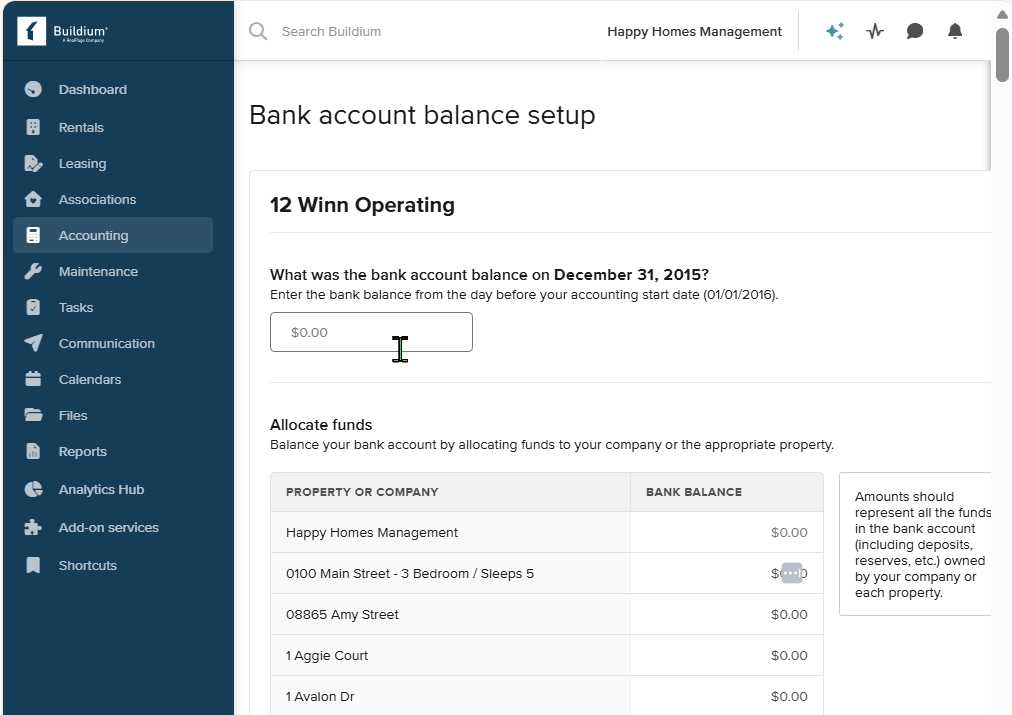Click the Rentals building icon
This screenshot has height=715, width=1012.
[33, 127]
